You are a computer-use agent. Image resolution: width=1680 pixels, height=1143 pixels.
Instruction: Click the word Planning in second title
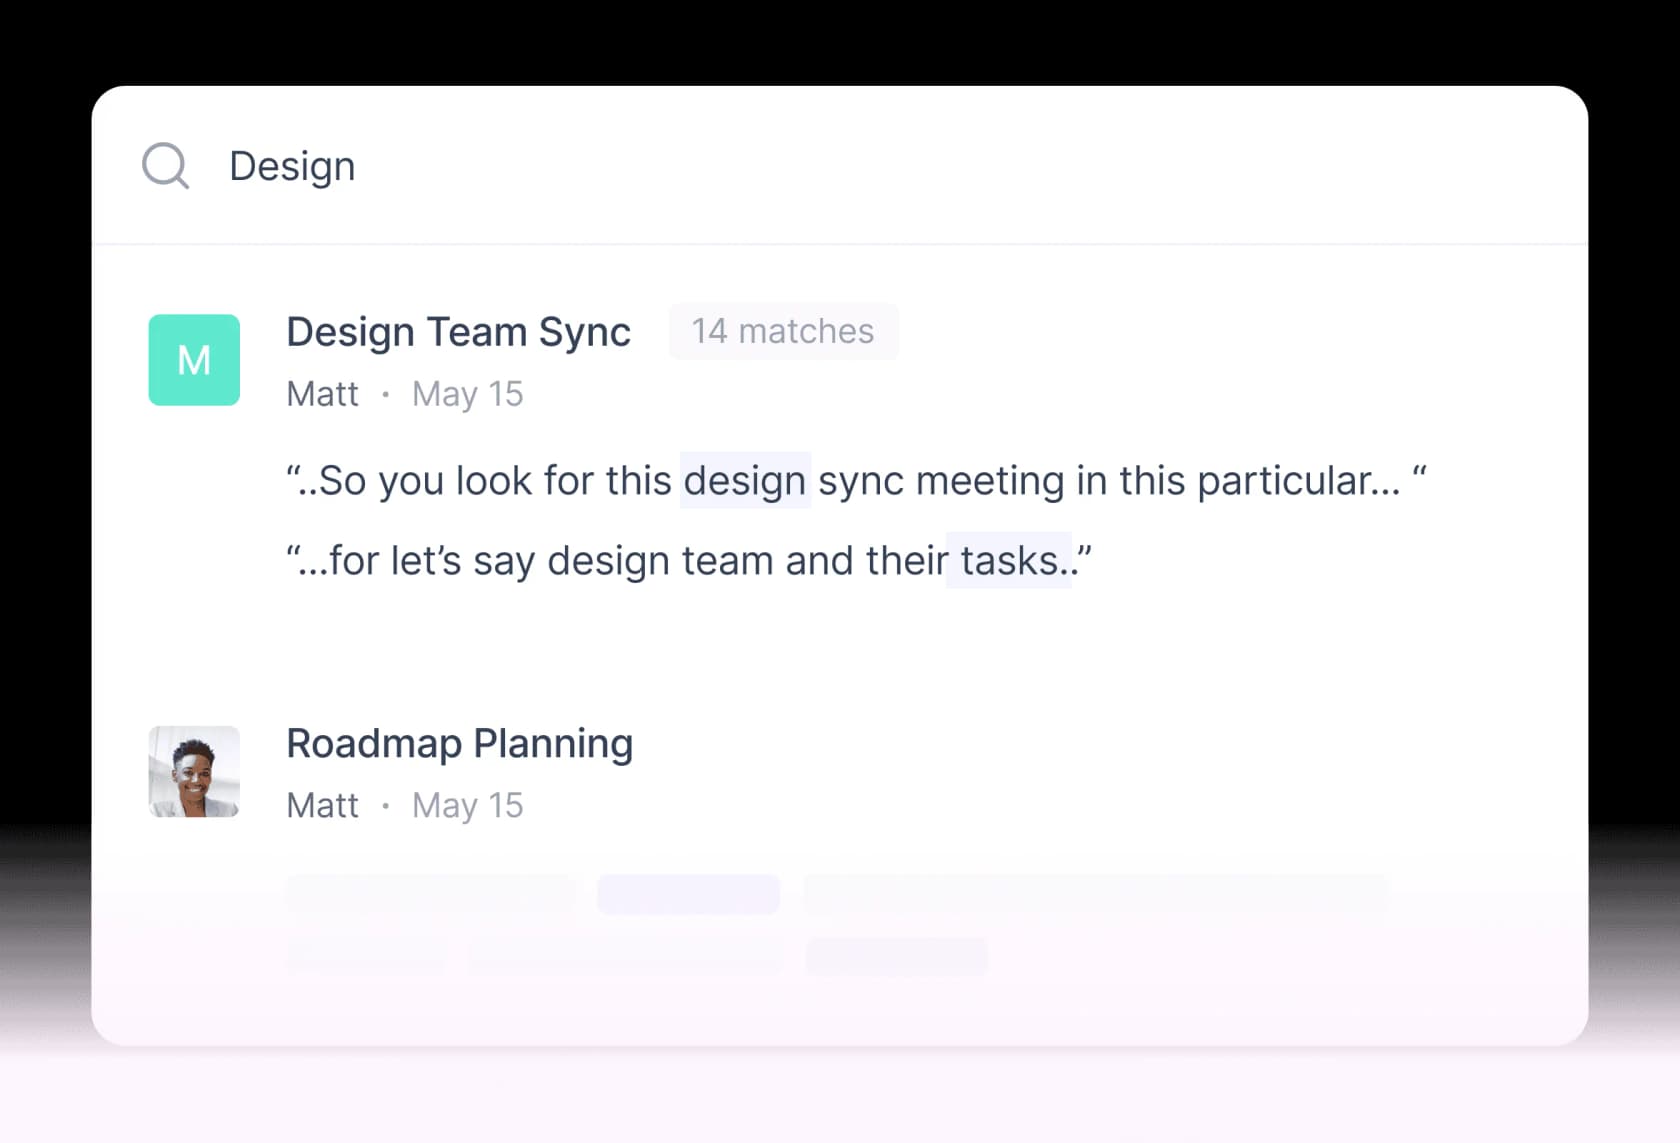pyautogui.click(x=553, y=745)
